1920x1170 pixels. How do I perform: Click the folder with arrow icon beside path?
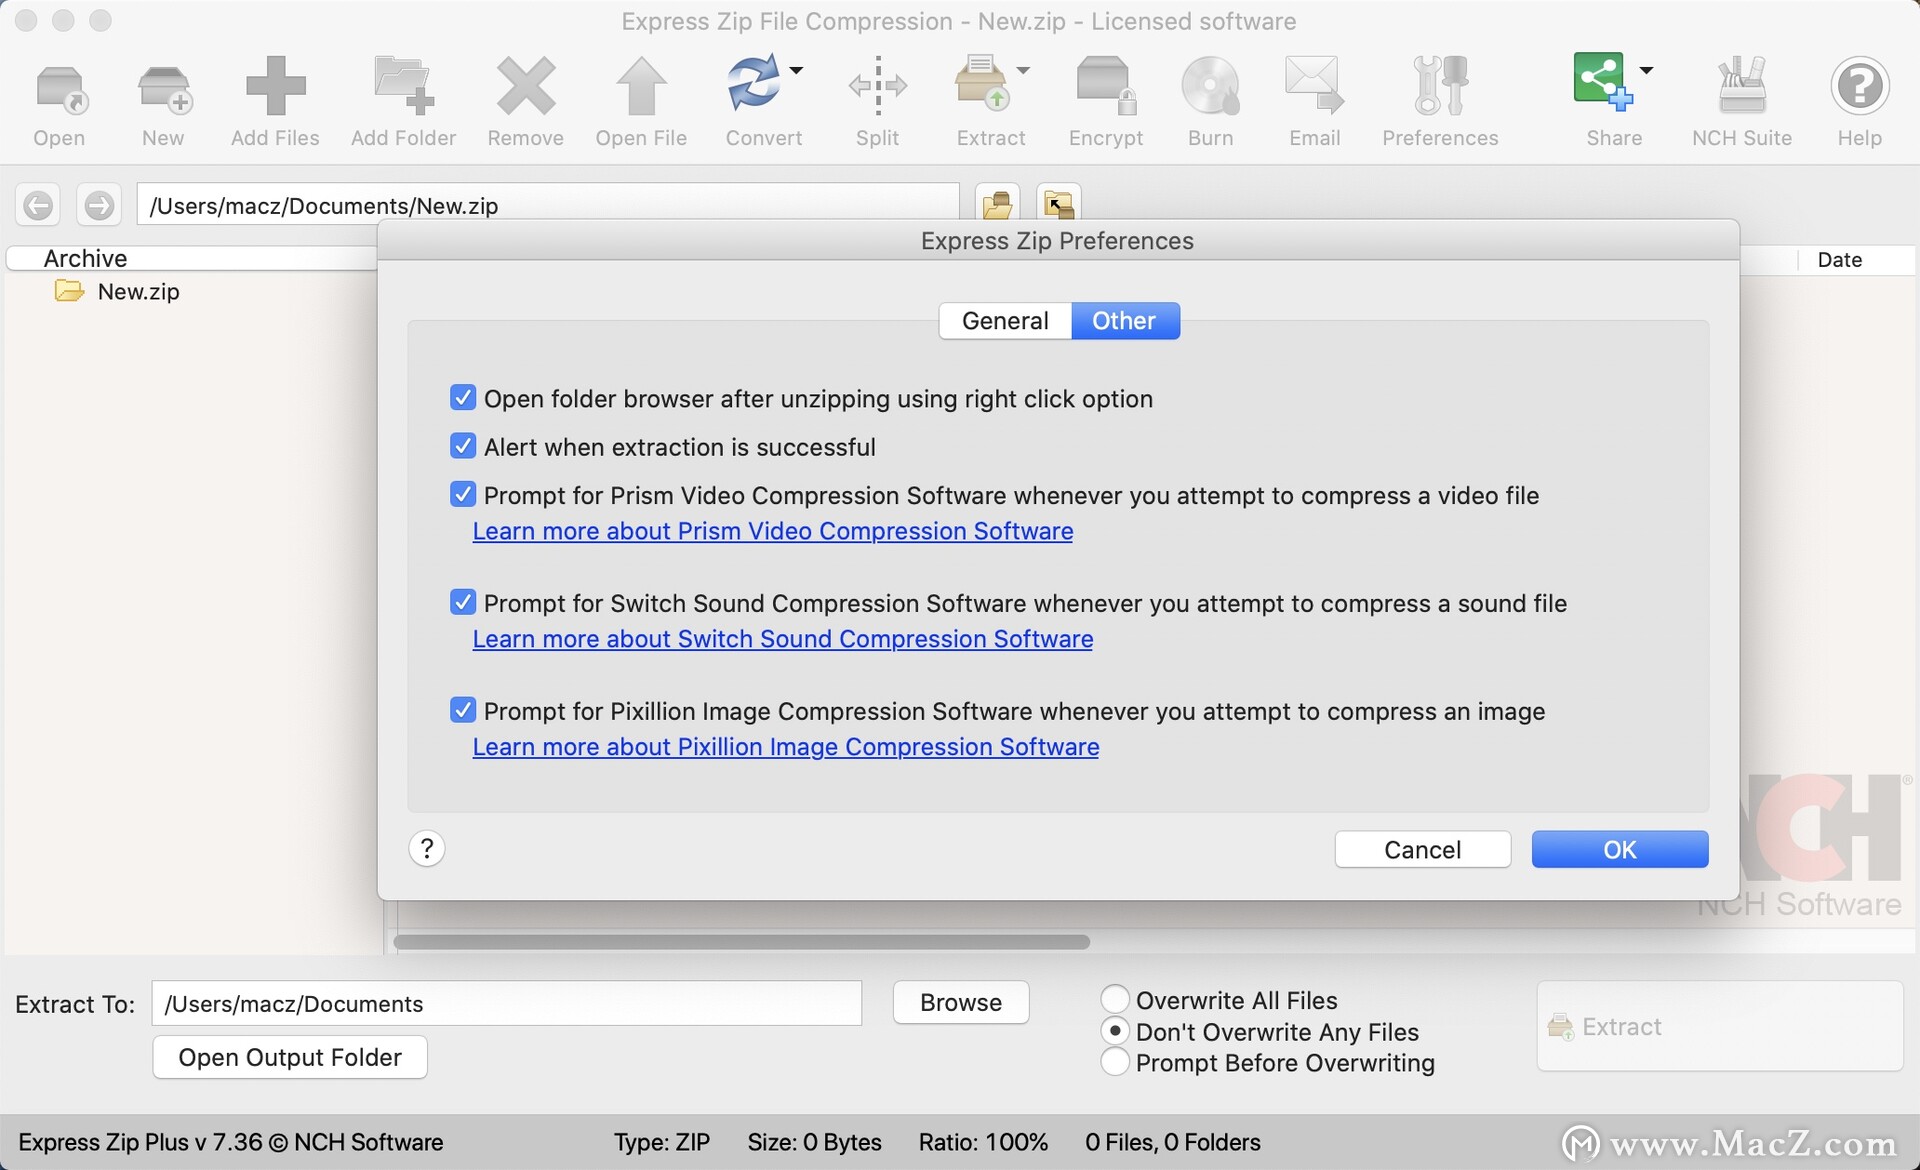tap(1059, 204)
